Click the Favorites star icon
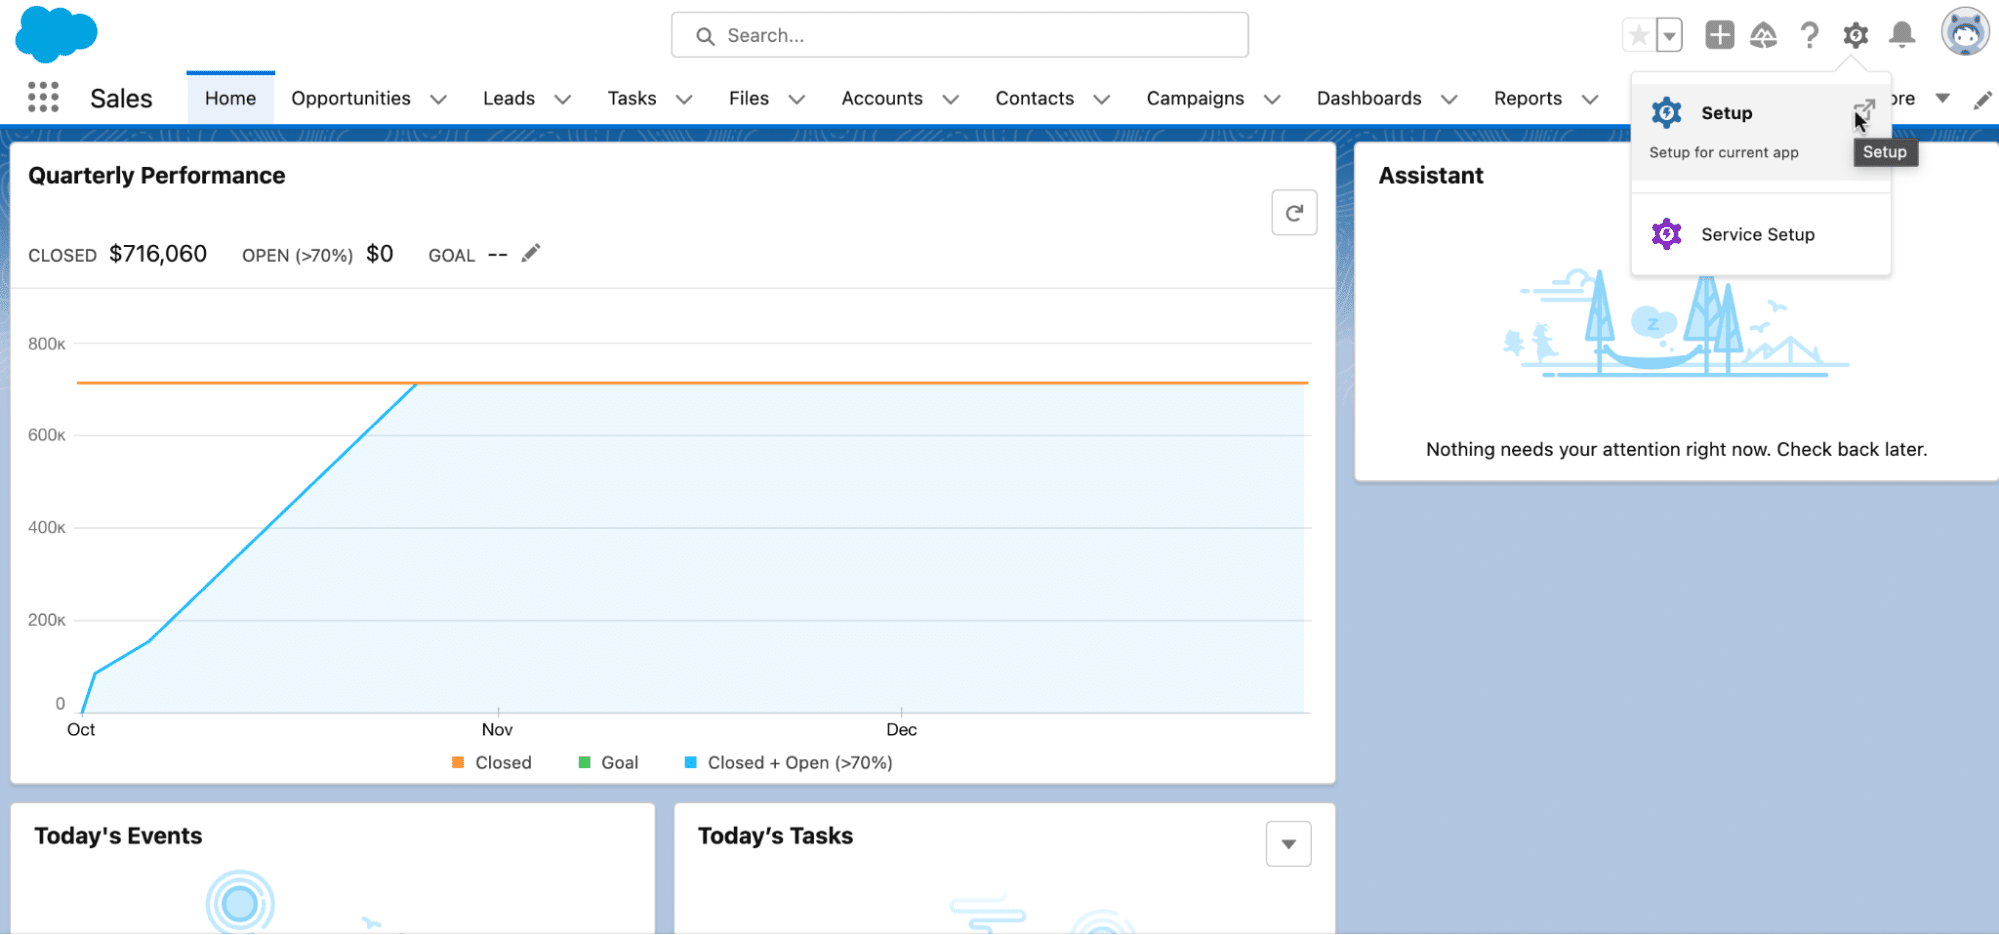 pyautogui.click(x=1639, y=36)
